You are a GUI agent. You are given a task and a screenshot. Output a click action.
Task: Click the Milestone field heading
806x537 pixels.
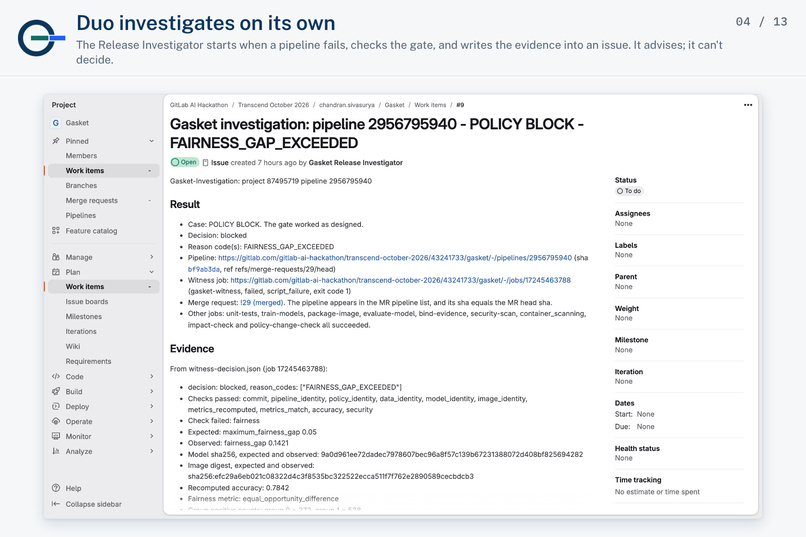point(632,340)
